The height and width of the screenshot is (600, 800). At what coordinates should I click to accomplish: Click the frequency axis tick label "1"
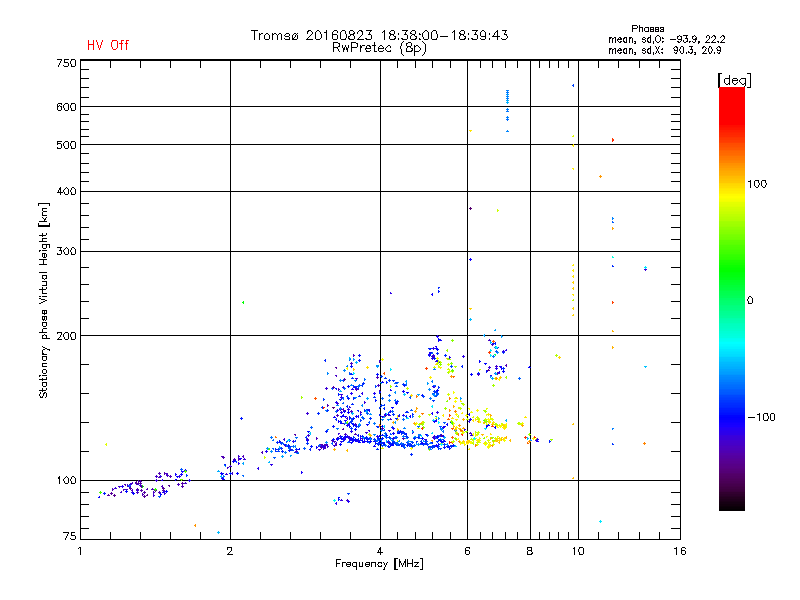click(80, 551)
